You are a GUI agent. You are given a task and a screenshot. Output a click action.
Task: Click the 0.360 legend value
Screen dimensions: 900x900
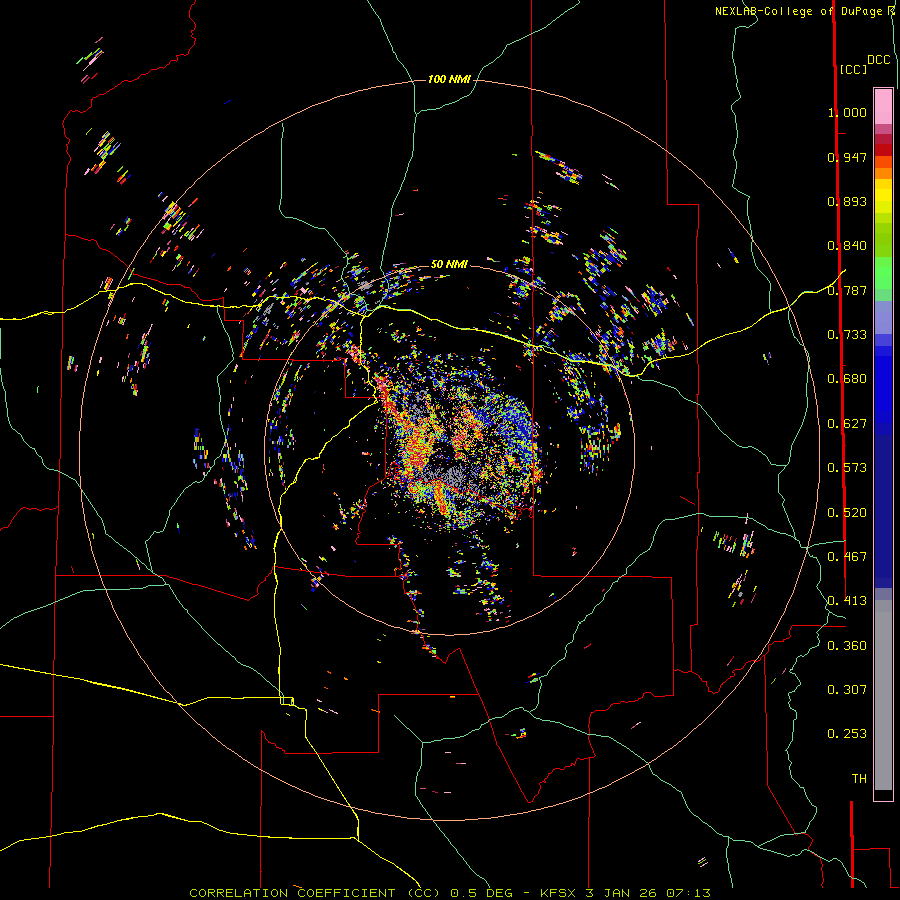click(847, 646)
